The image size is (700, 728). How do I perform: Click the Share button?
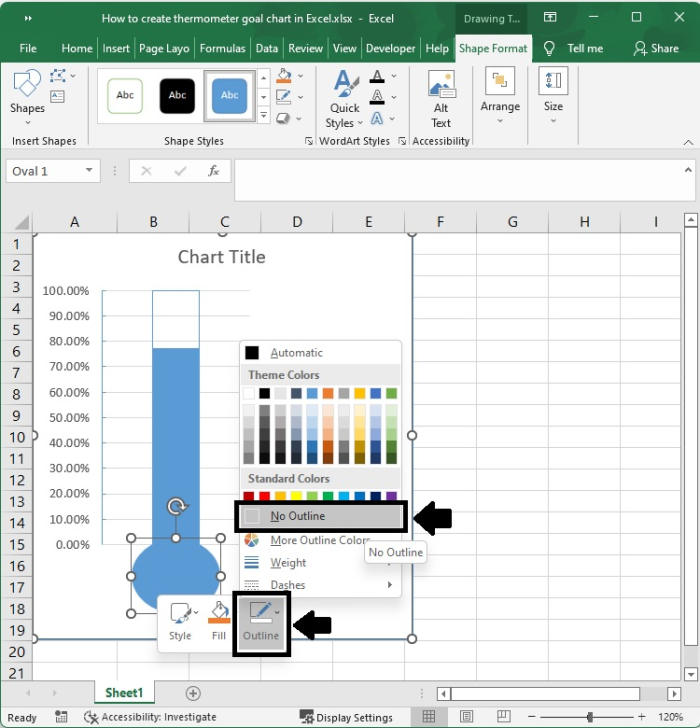(655, 48)
